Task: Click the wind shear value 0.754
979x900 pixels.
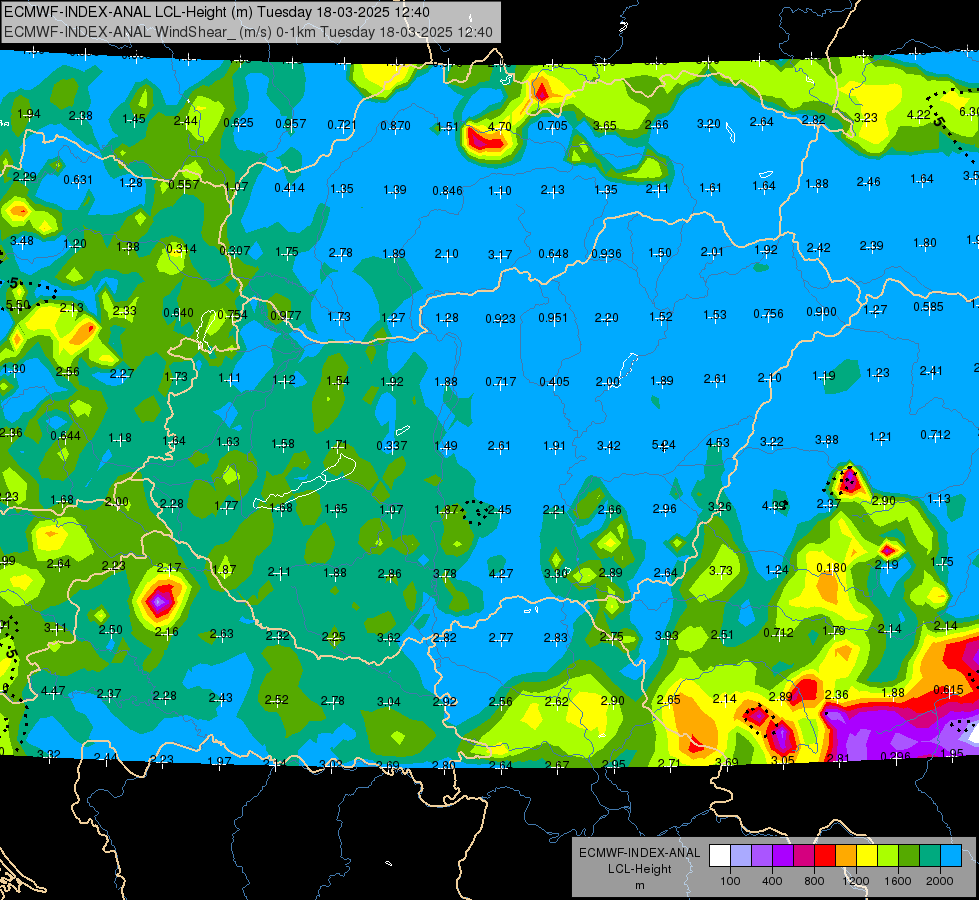Action: point(232,315)
